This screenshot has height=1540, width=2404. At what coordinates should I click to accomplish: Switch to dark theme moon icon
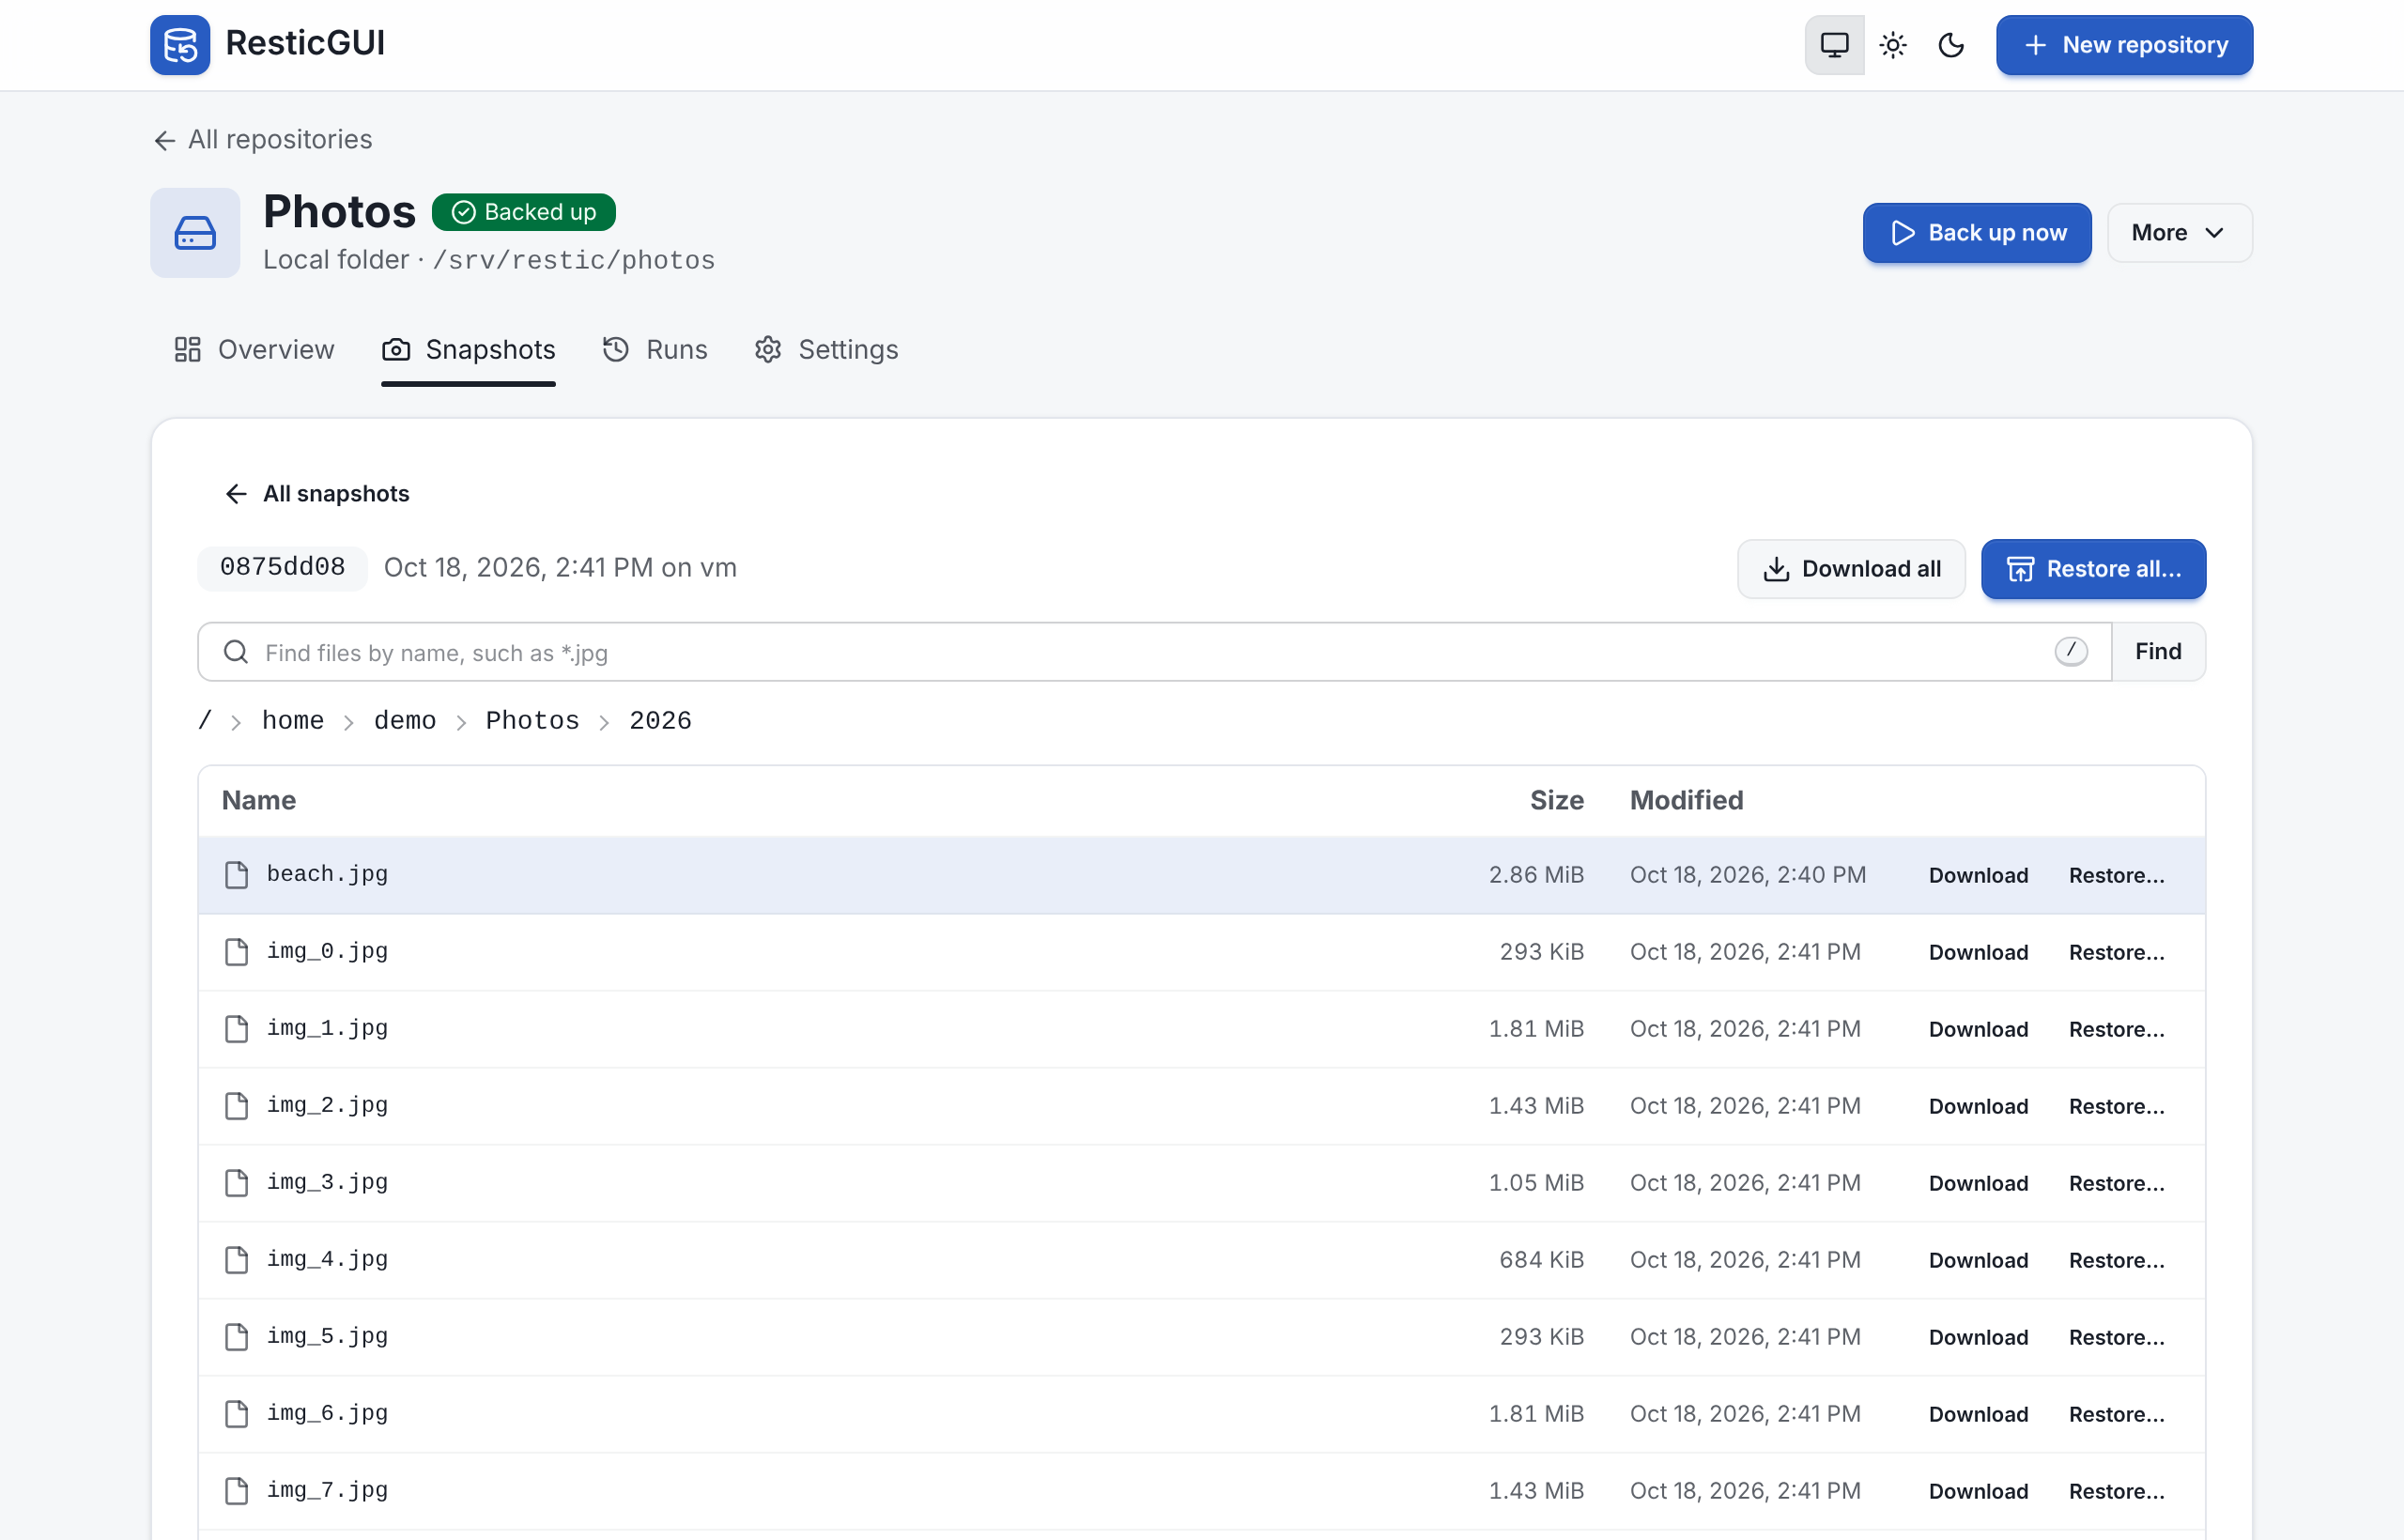point(1950,45)
